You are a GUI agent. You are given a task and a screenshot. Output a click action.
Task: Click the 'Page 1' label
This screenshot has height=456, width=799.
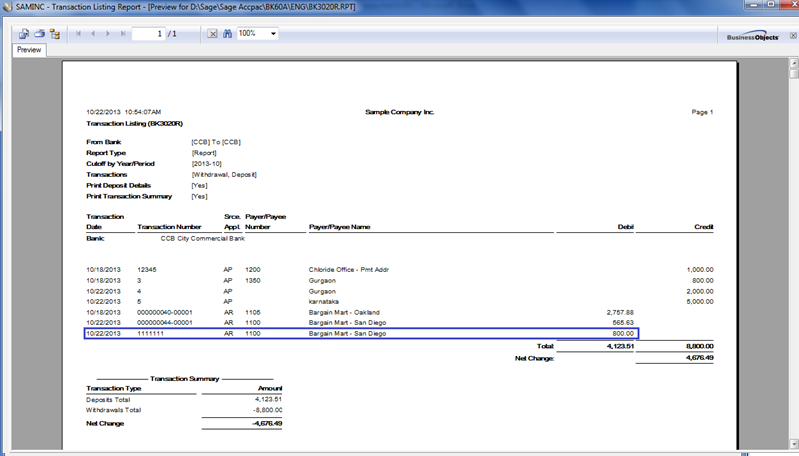pyautogui.click(x=702, y=112)
